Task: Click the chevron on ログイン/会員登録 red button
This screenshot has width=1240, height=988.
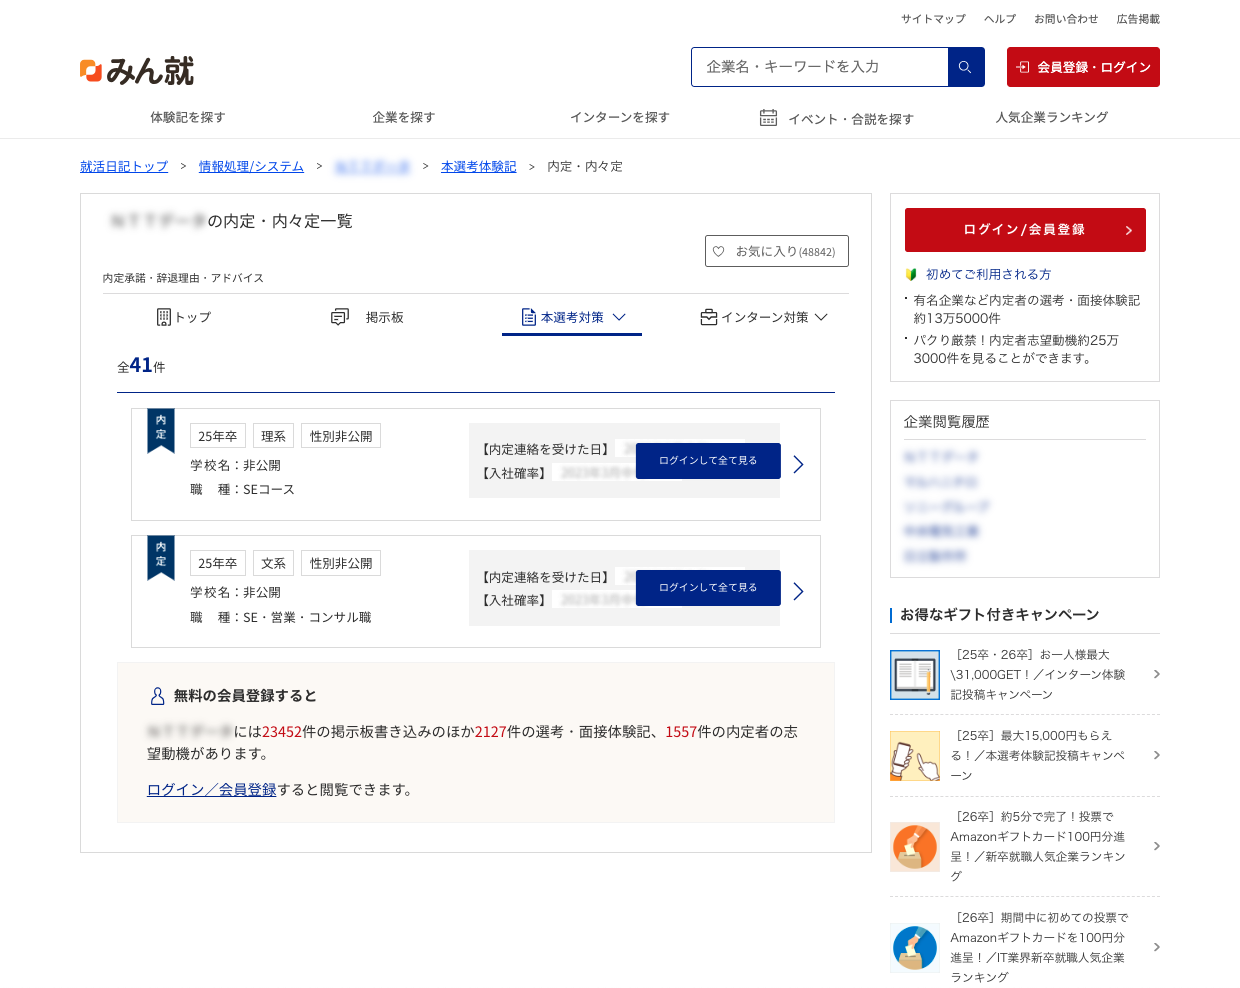Action: (1129, 230)
